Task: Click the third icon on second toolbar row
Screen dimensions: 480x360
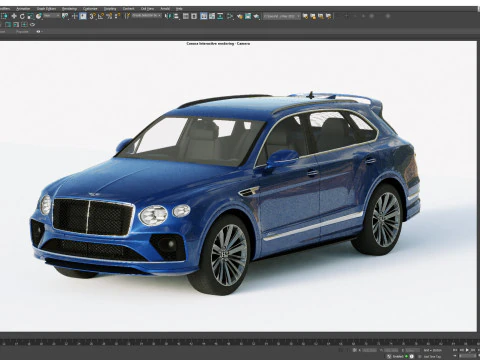Action: 24,24
